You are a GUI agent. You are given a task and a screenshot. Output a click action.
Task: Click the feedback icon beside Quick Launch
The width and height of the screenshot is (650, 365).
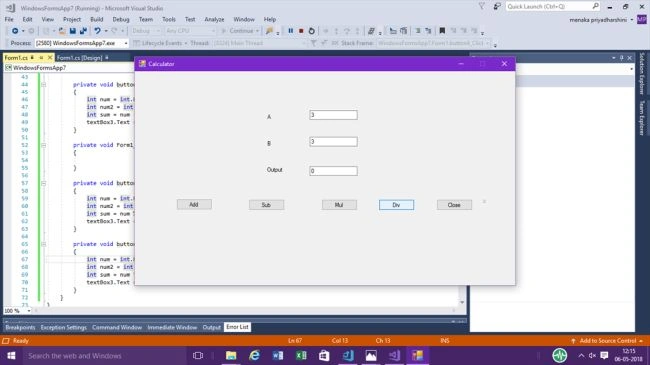click(x=497, y=6)
